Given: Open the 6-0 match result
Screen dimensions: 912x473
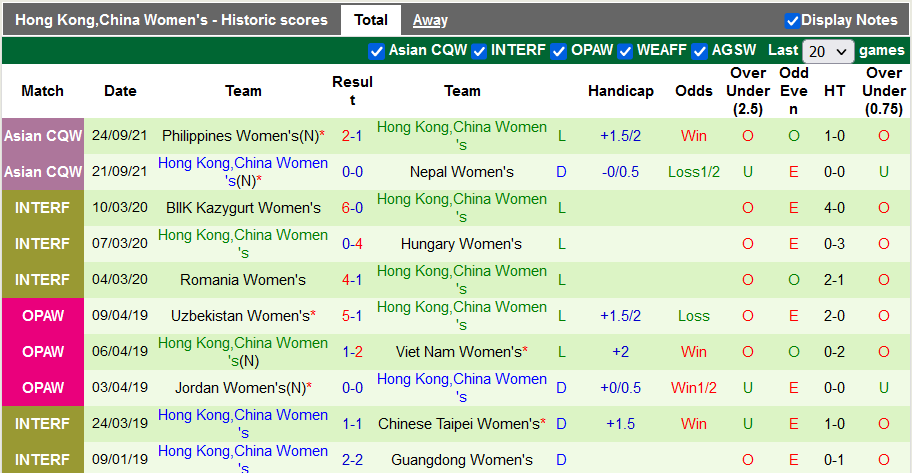Looking at the screenshot, I should tap(352, 208).
